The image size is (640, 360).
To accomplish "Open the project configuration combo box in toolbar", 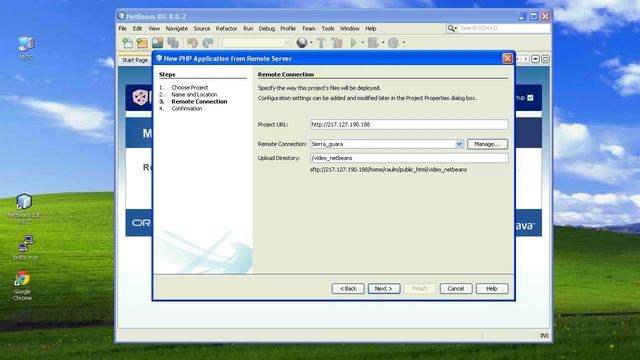I will tap(257, 42).
